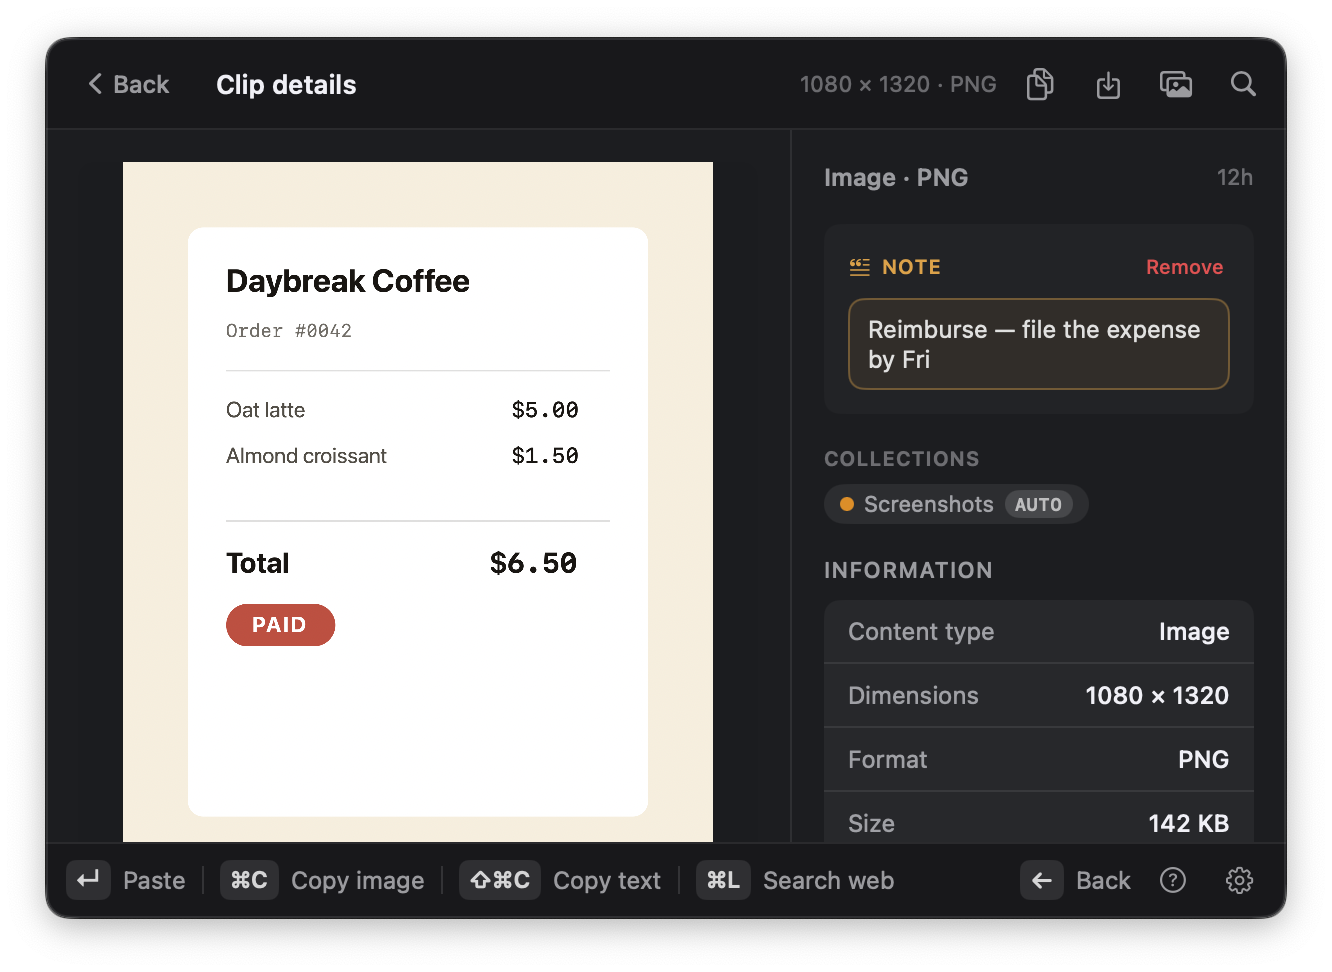Click the note icon beside NOTE

(x=859, y=267)
